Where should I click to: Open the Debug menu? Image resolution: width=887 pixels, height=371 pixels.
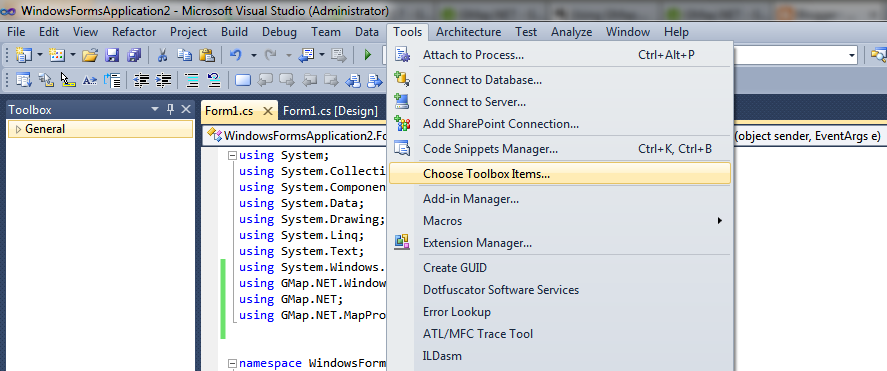click(x=279, y=32)
